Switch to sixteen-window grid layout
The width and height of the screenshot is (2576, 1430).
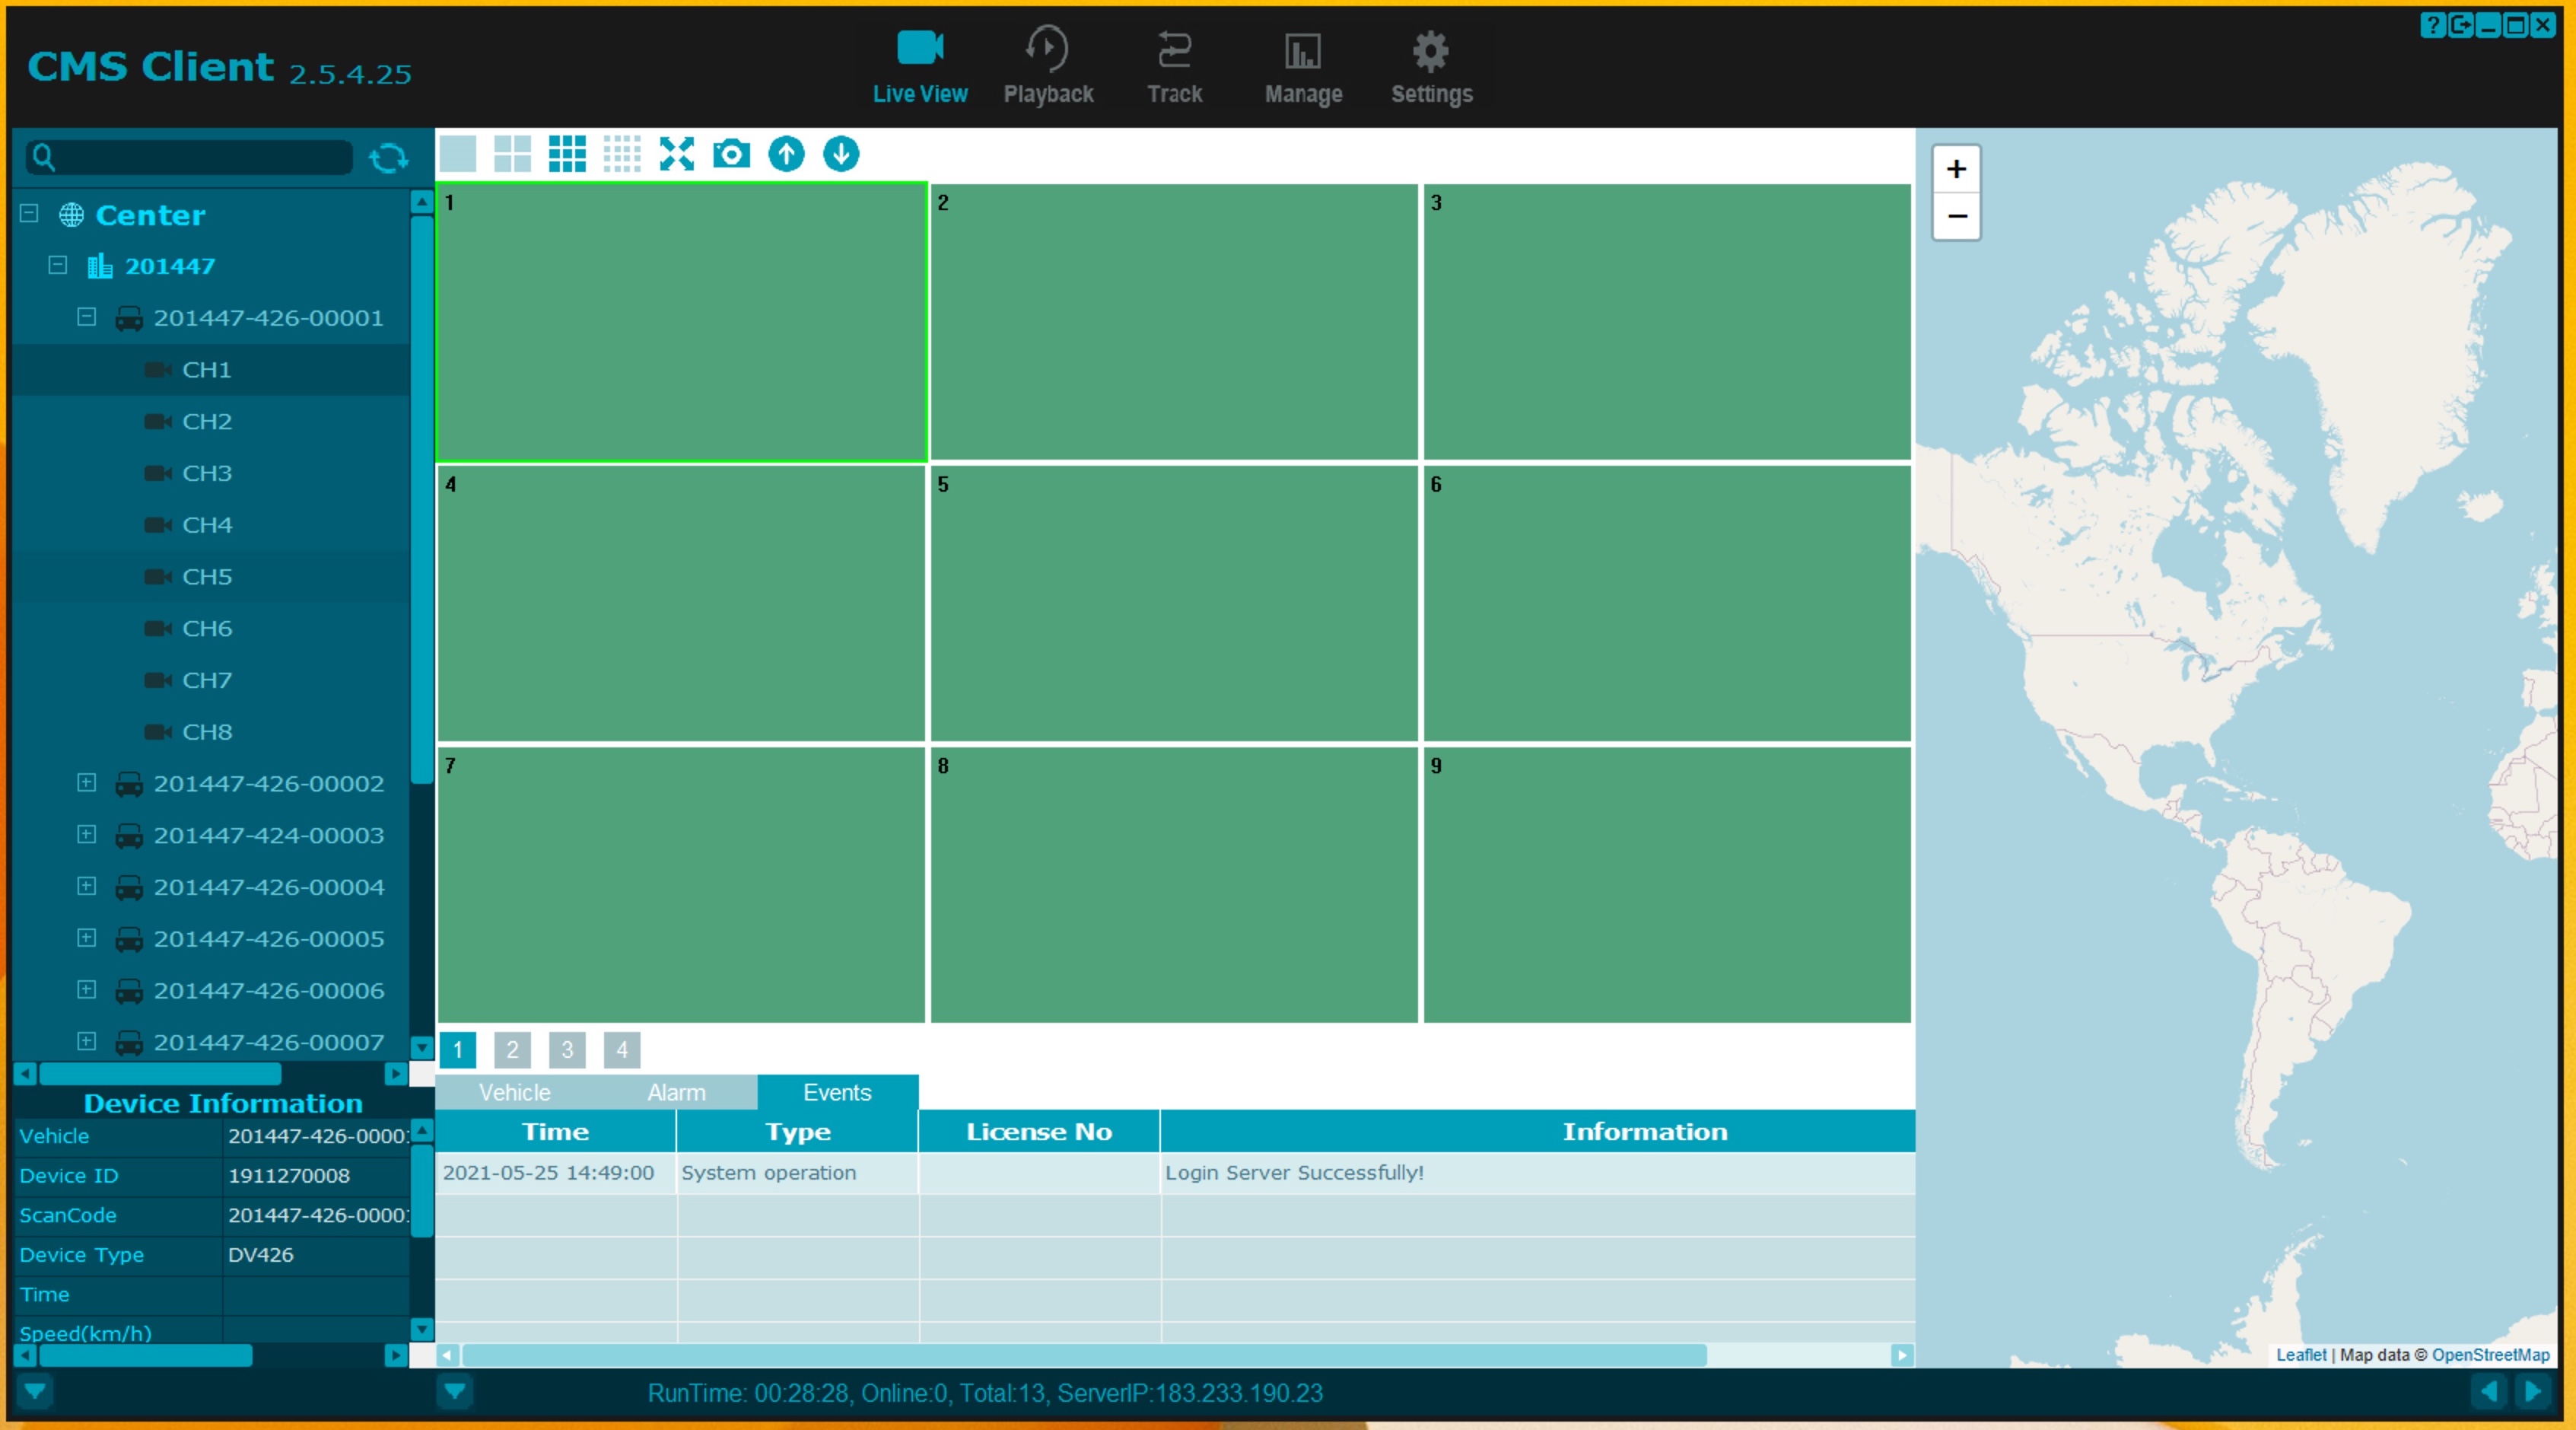click(x=621, y=154)
